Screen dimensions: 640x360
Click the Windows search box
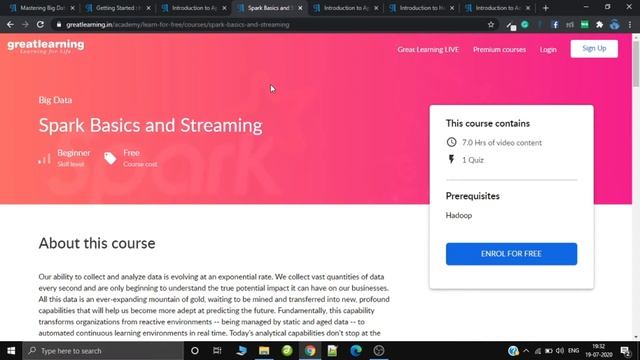[x=103, y=351]
